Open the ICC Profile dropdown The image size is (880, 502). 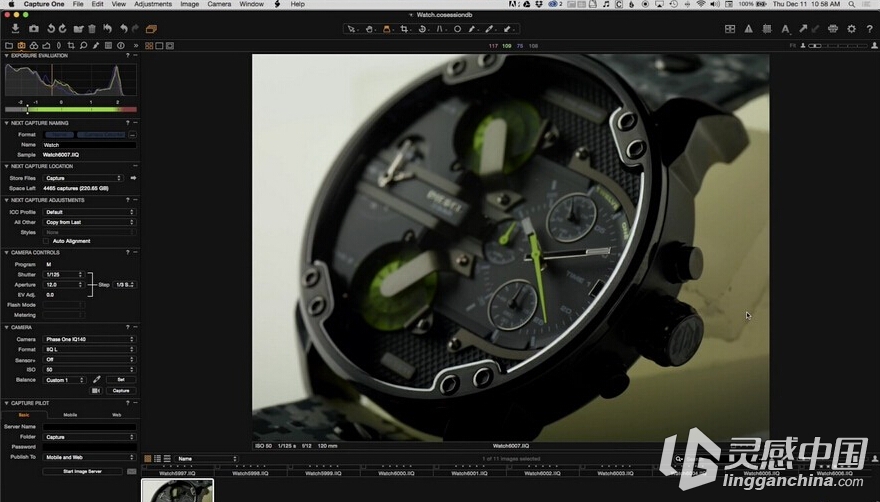click(x=89, y=212)
